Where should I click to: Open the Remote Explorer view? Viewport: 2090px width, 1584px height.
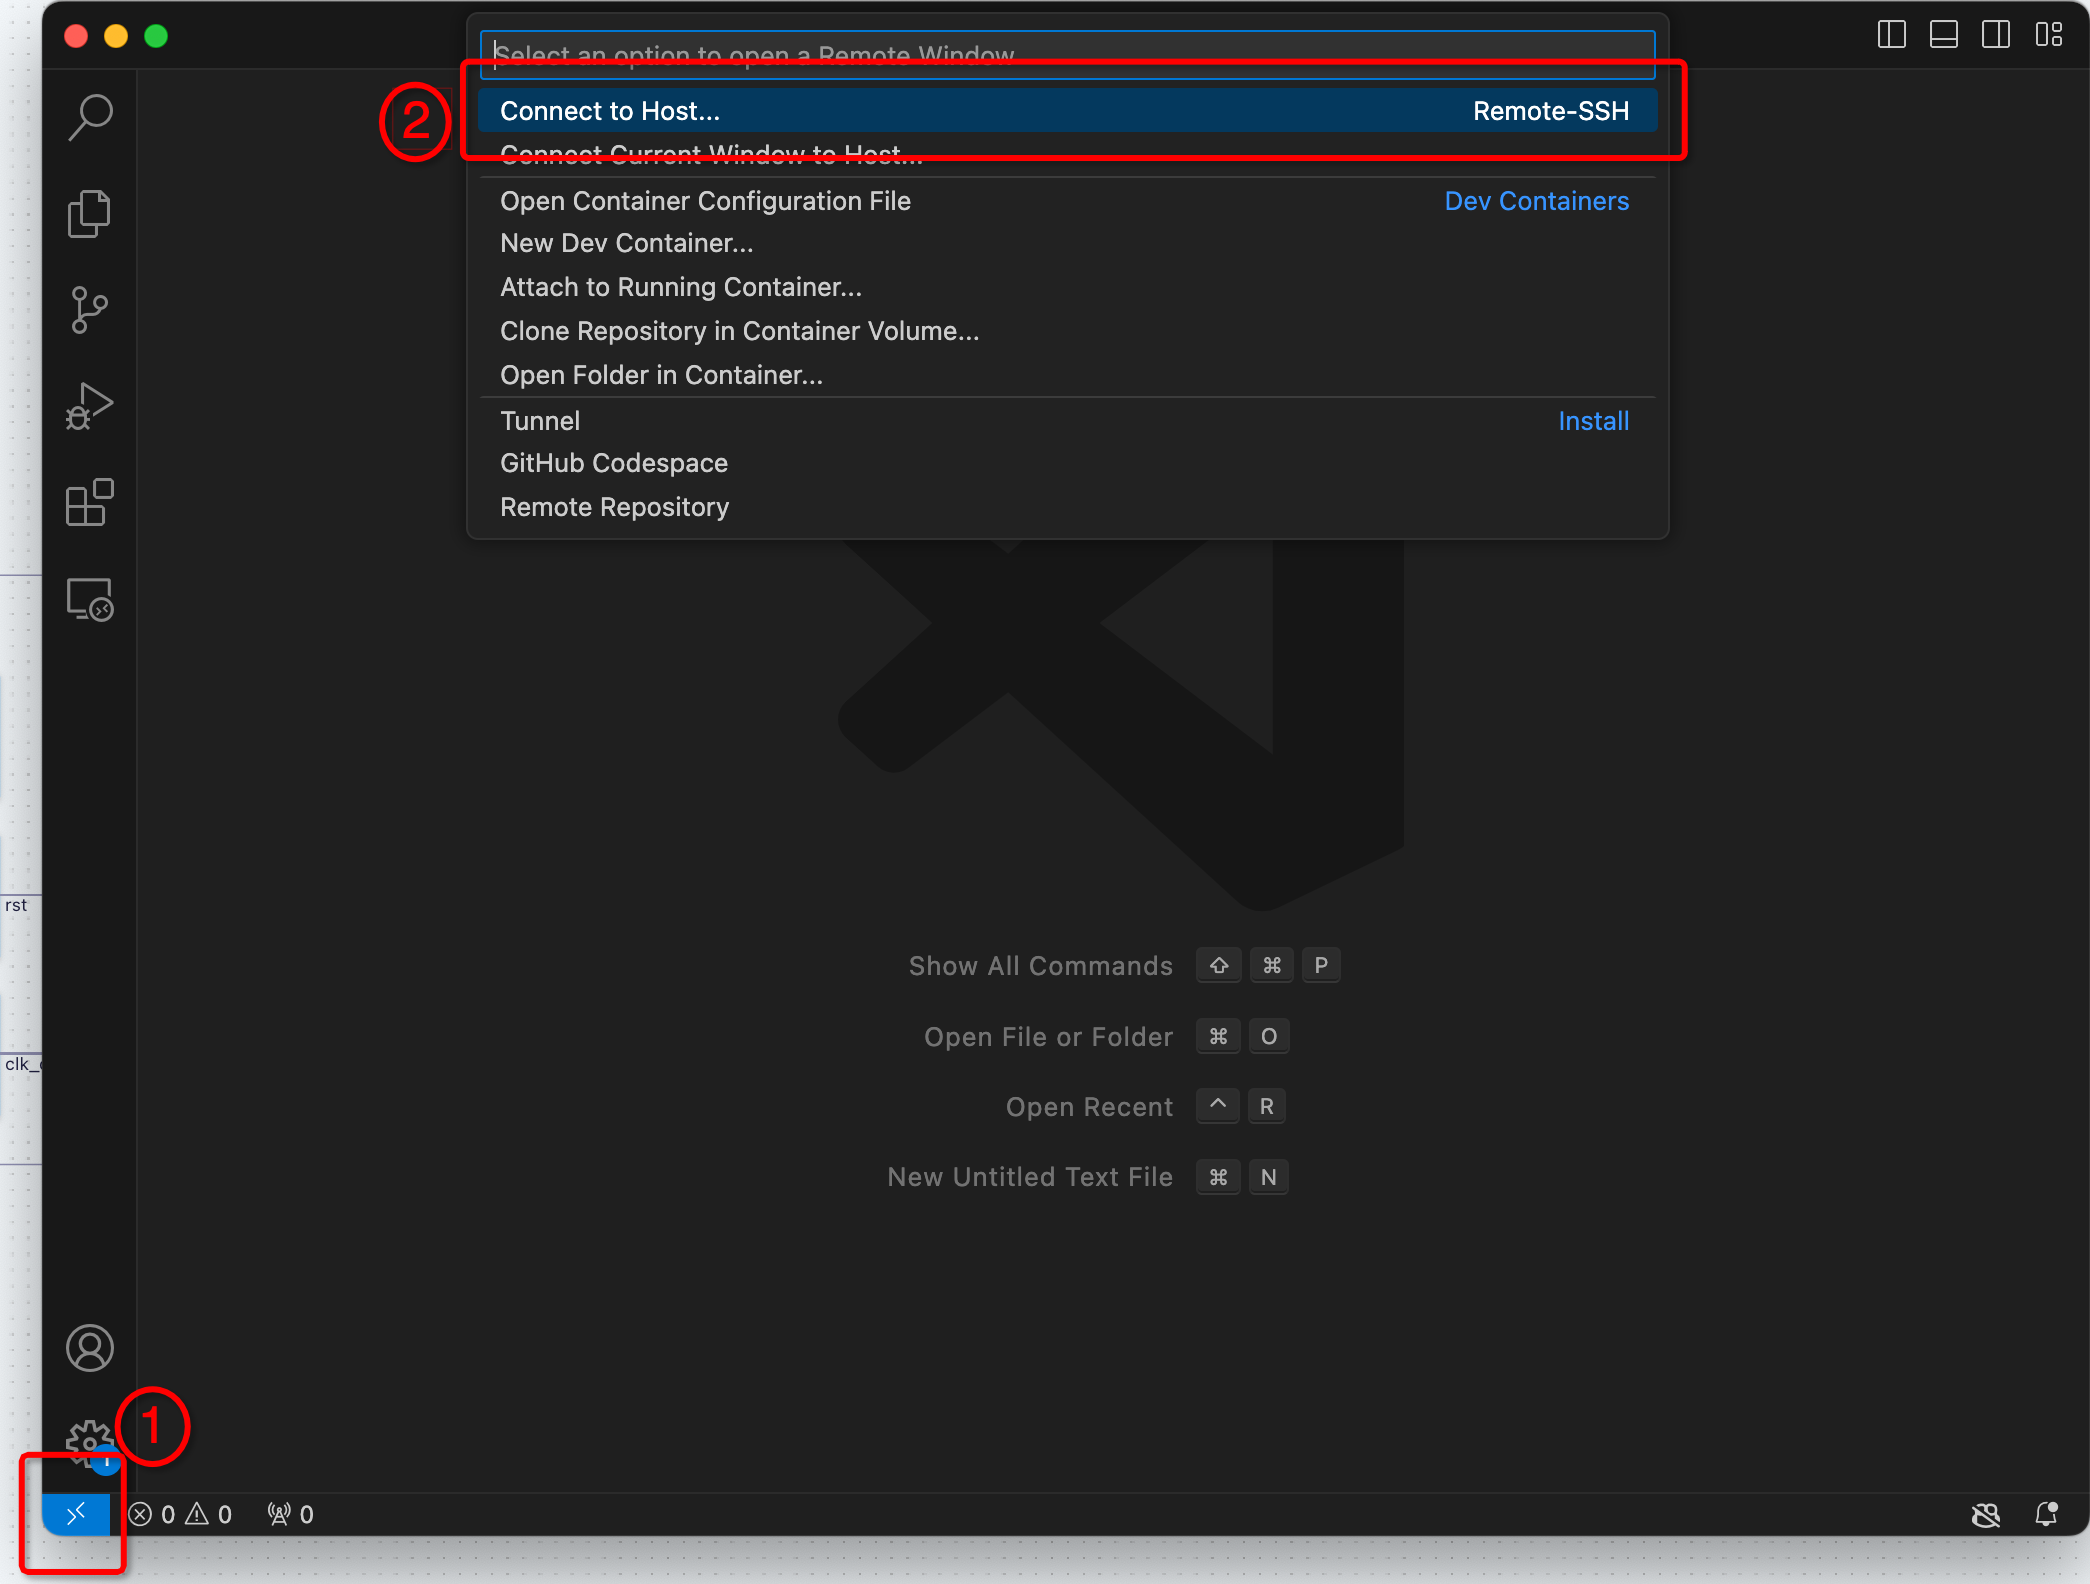coord(90,599)
